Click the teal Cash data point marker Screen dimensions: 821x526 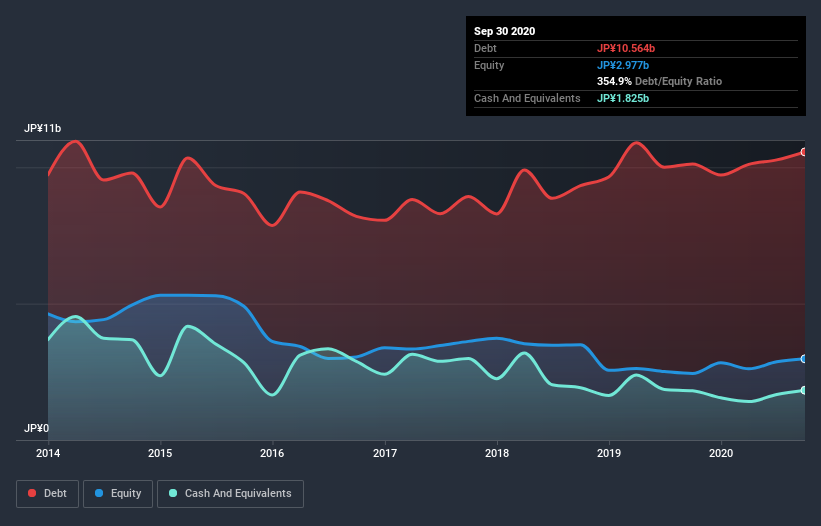point(804,390)
